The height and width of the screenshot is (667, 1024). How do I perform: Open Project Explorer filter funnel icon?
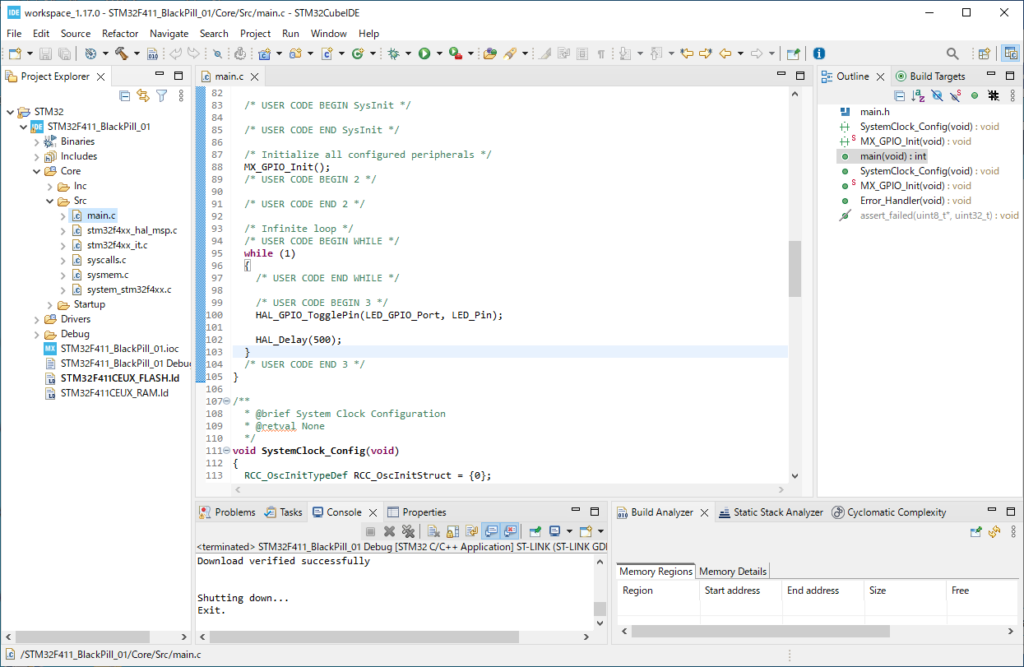click(x=162, y=96)
